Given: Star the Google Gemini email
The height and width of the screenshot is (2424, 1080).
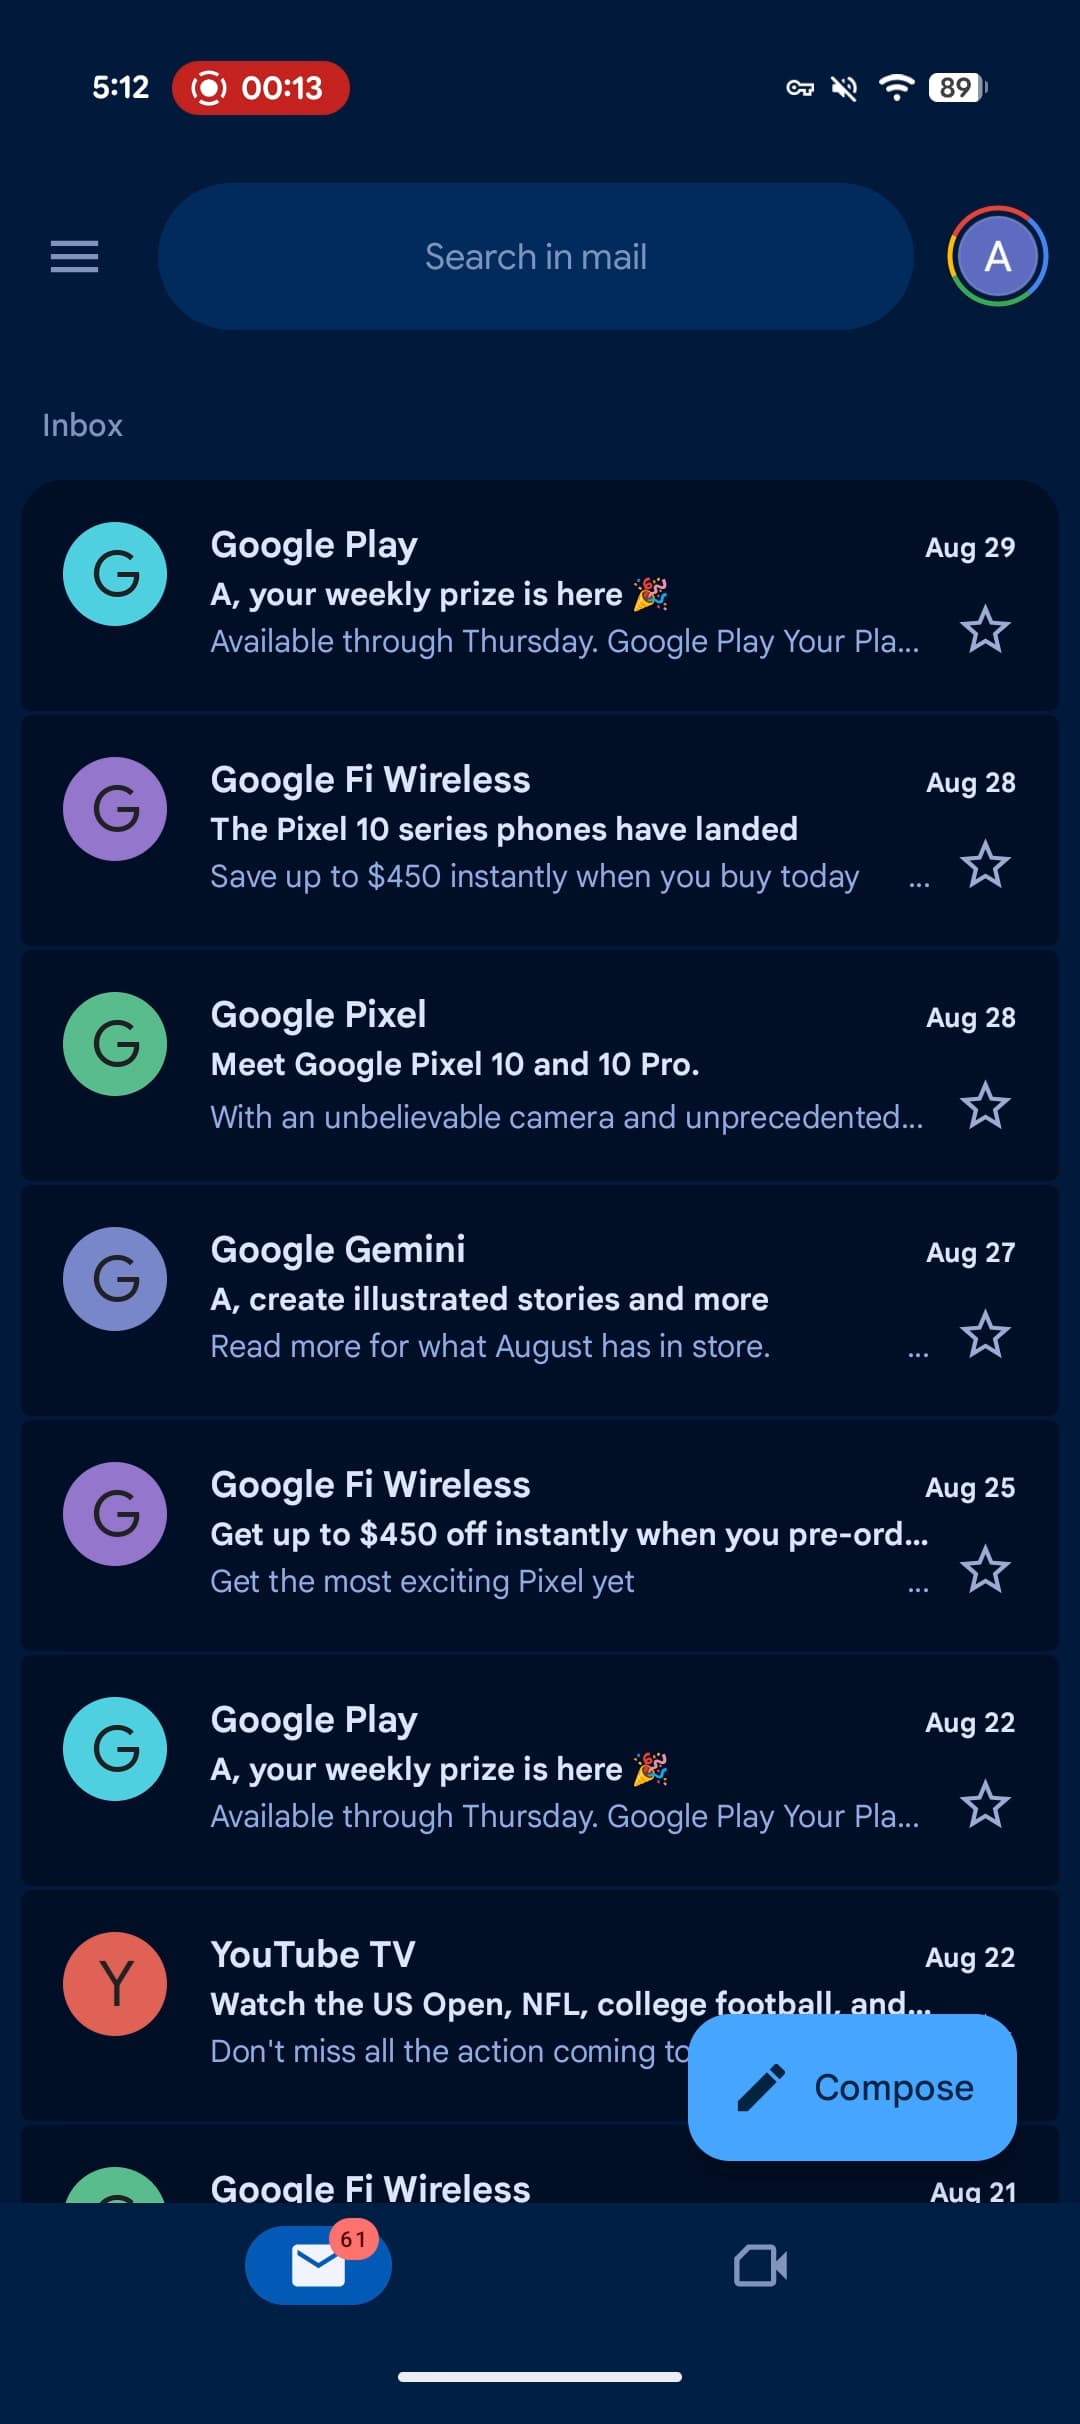Looking at the screenshot, I should pyautogui.click(x=985, y=1334).
